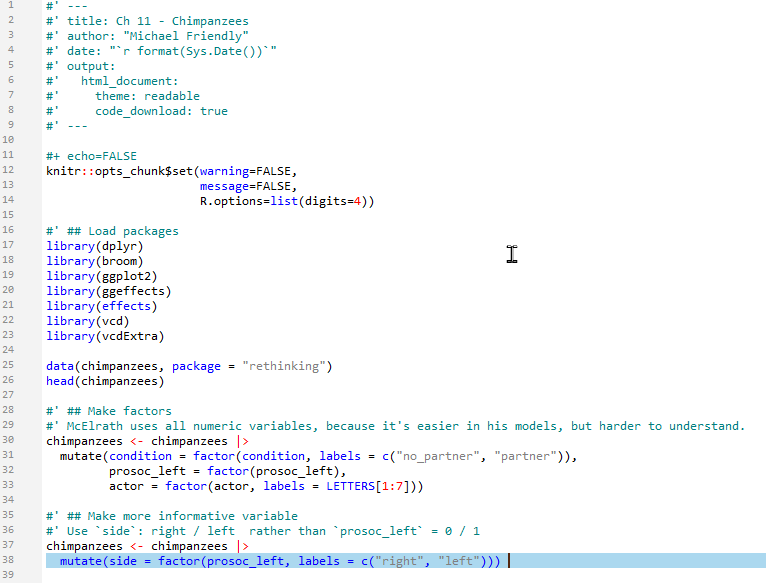Click the mutate(condition = factor(...)) line
The height and width of the screenshot is (583, 766).
[319, 456]
